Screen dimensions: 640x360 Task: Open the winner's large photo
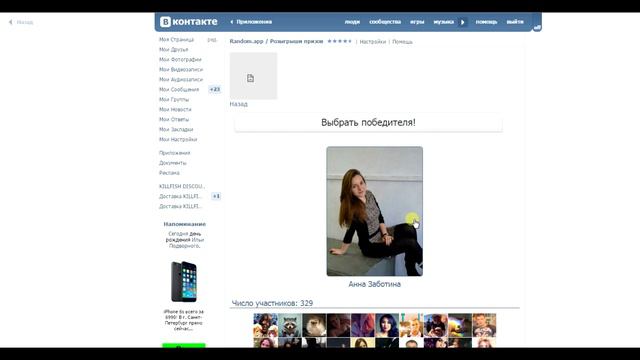[x=375, y=211]
